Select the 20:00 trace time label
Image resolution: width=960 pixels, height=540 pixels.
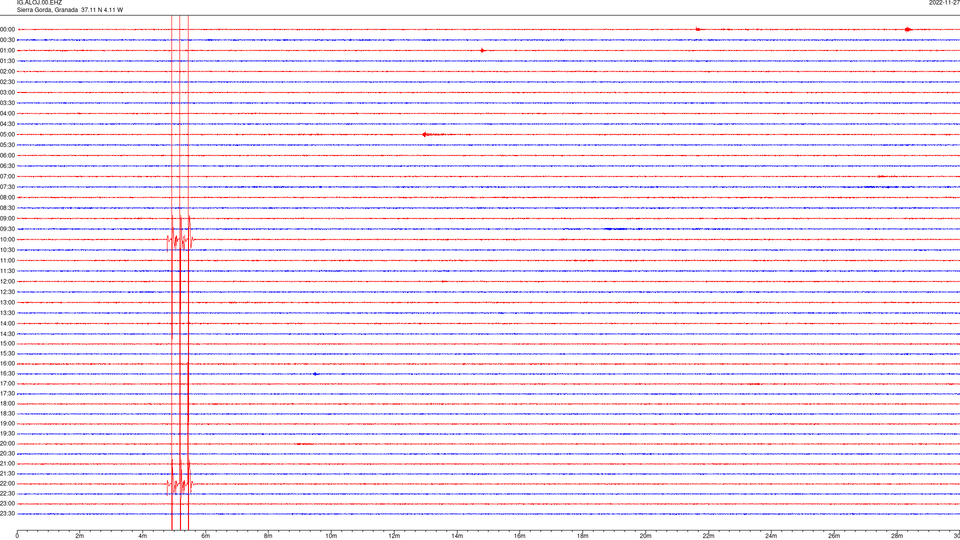[x=7, y=443]
